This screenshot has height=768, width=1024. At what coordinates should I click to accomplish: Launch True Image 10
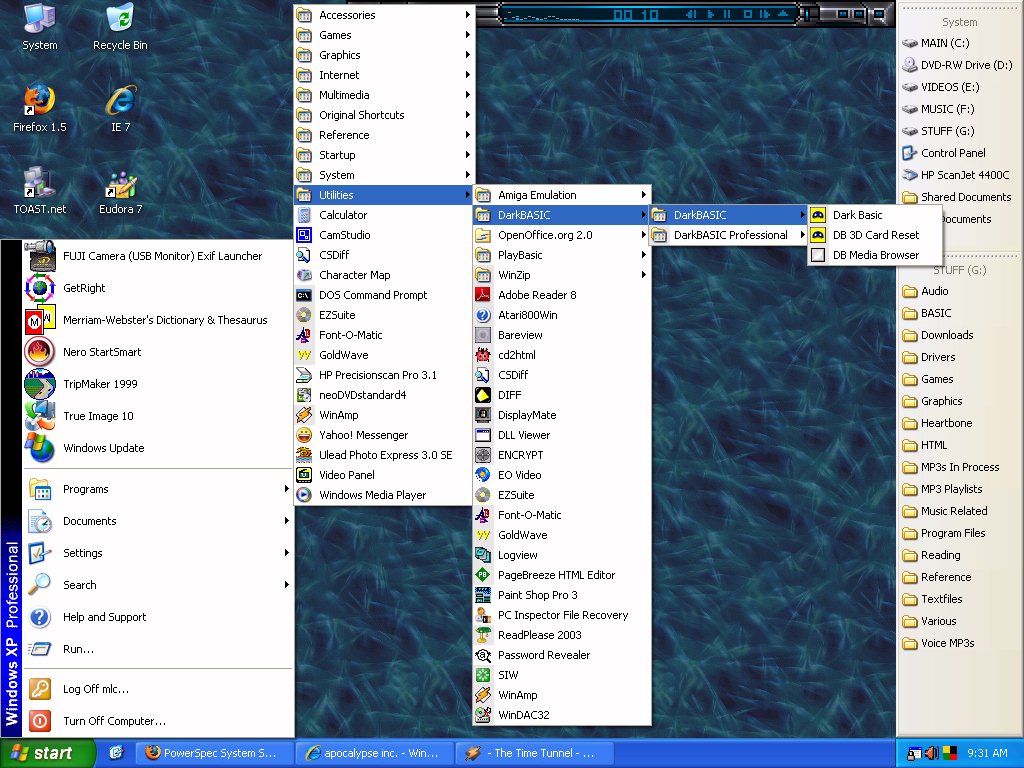point(159,416)
